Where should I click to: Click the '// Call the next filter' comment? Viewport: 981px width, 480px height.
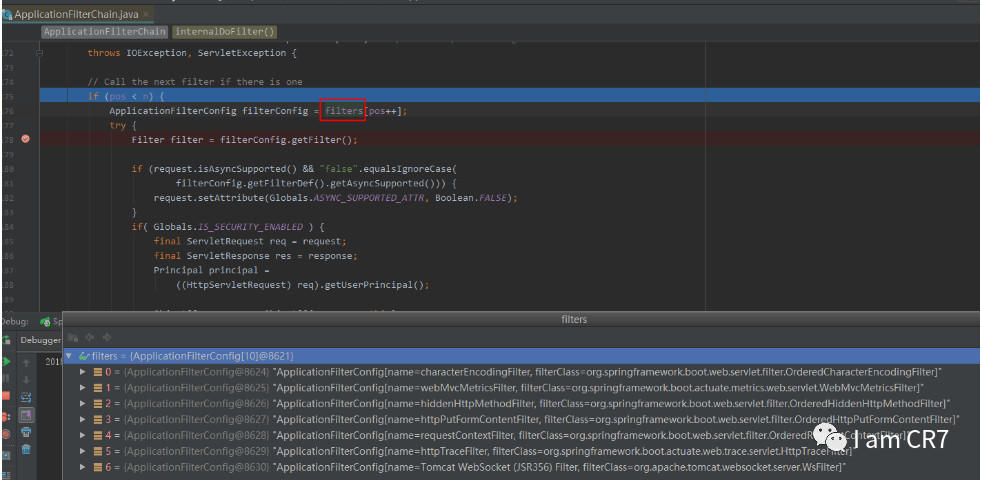point(195,82)
